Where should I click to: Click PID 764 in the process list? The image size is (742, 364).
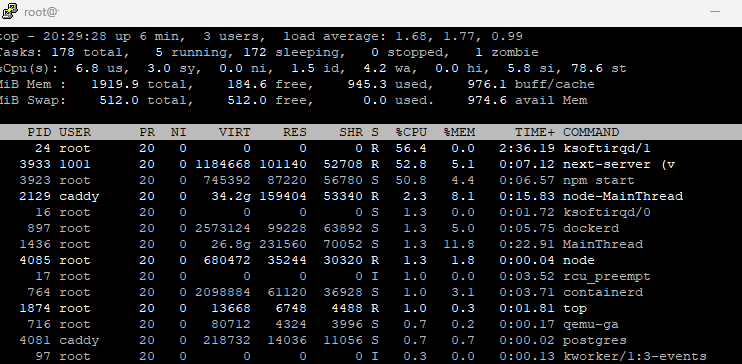point(39,292)
